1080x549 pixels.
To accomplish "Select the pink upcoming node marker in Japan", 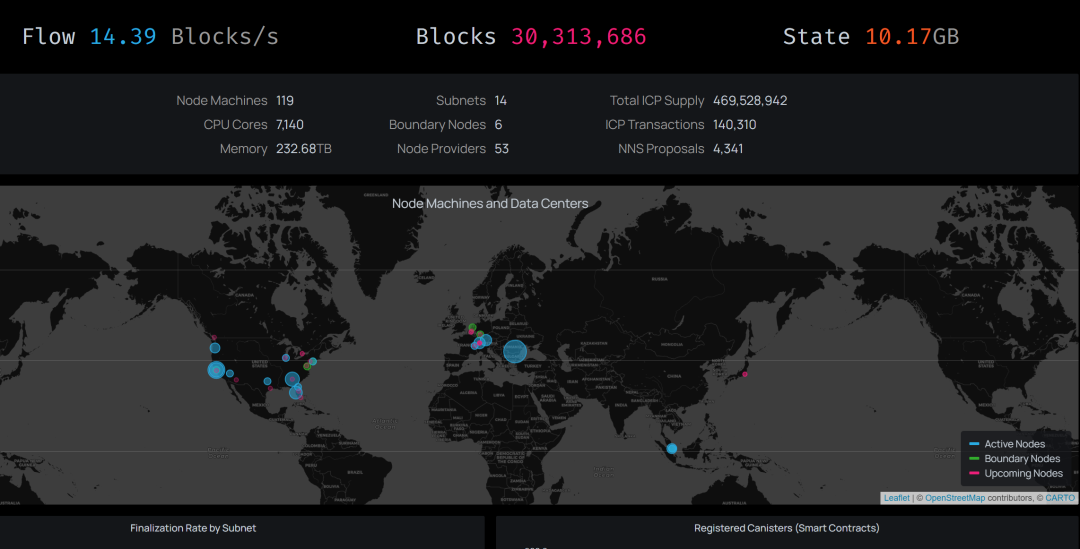I will pyautogui.click(x=744, y=374).
